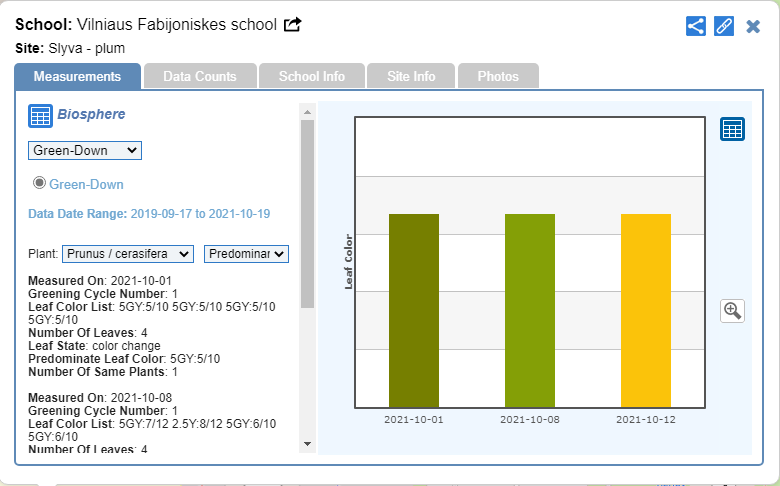
Task: Show chart data table icon at right
Action: click(x=732, y=129)
